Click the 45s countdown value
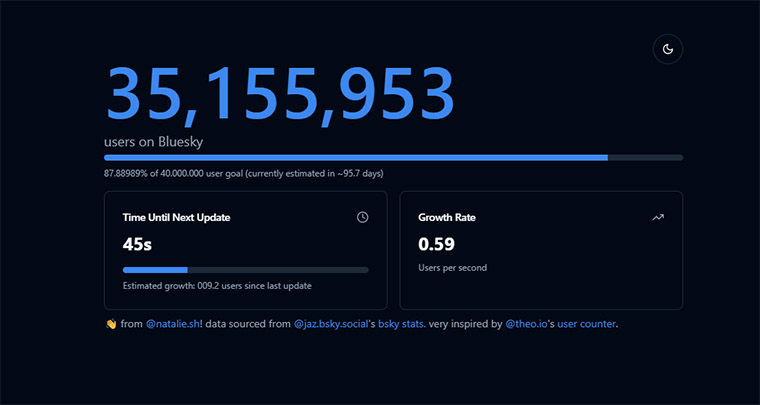 point(137,245)
